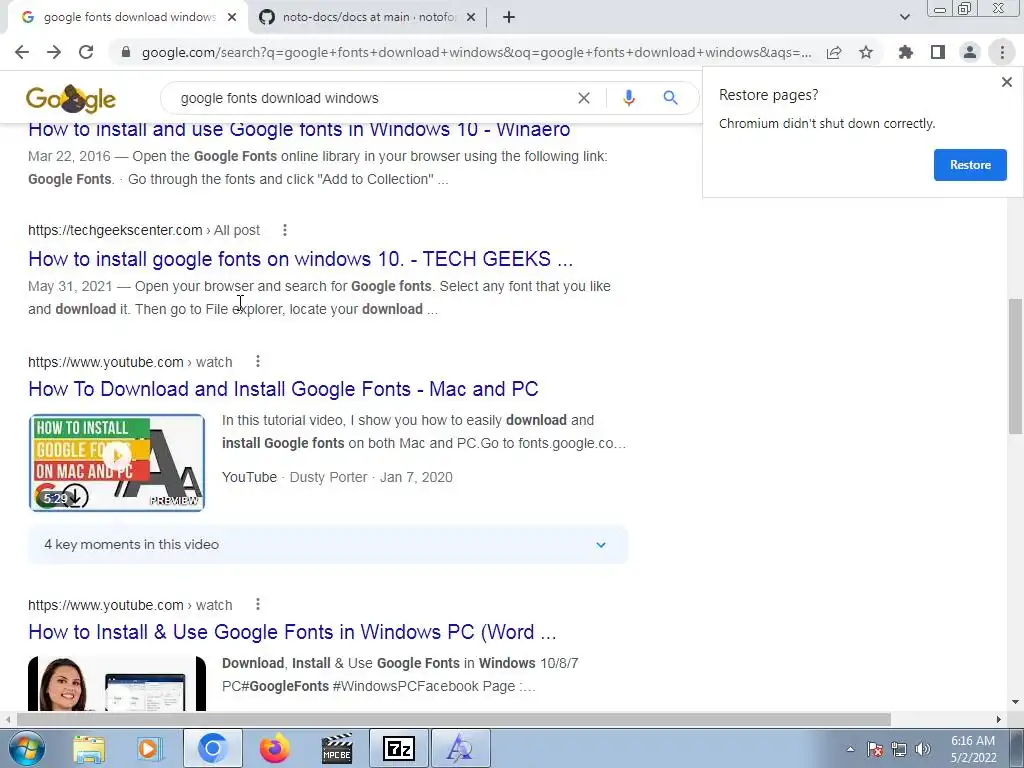1024x768 pixels.
Task: Focus the Google search input field
Action: (372, 98)
